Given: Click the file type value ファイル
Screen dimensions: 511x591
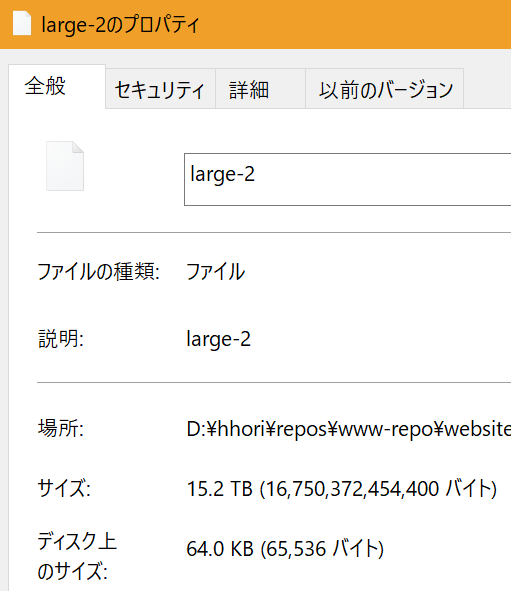Looking at the screenshot, I should pos(216,272).
